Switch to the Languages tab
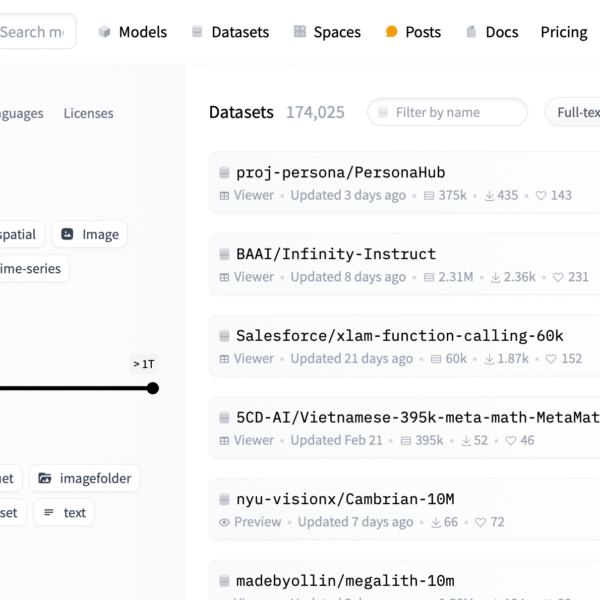The width and height of the screenshot is (600, 600). (x=21, y=113)
